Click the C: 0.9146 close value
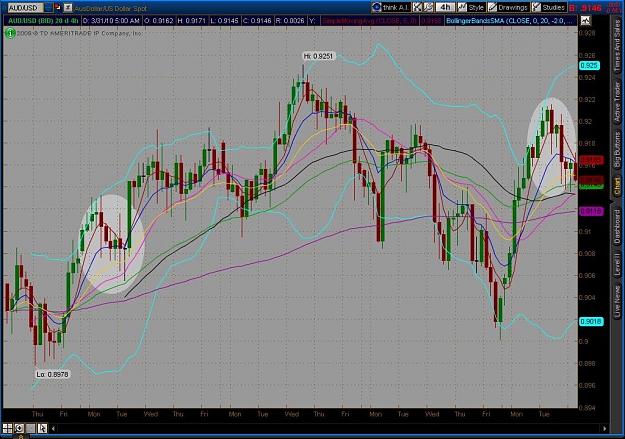Image resolution: width=625 pixels, height=439 pixels. [257, 20]
